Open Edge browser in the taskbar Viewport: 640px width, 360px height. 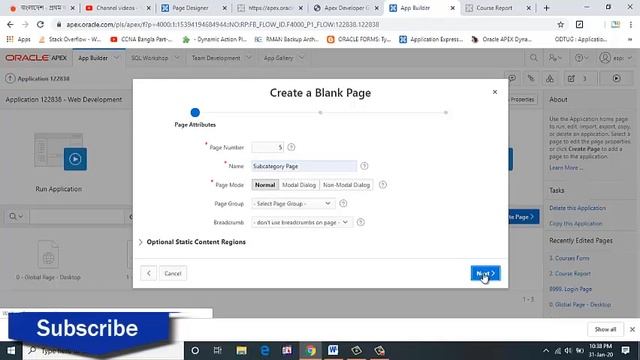(264, 350)
